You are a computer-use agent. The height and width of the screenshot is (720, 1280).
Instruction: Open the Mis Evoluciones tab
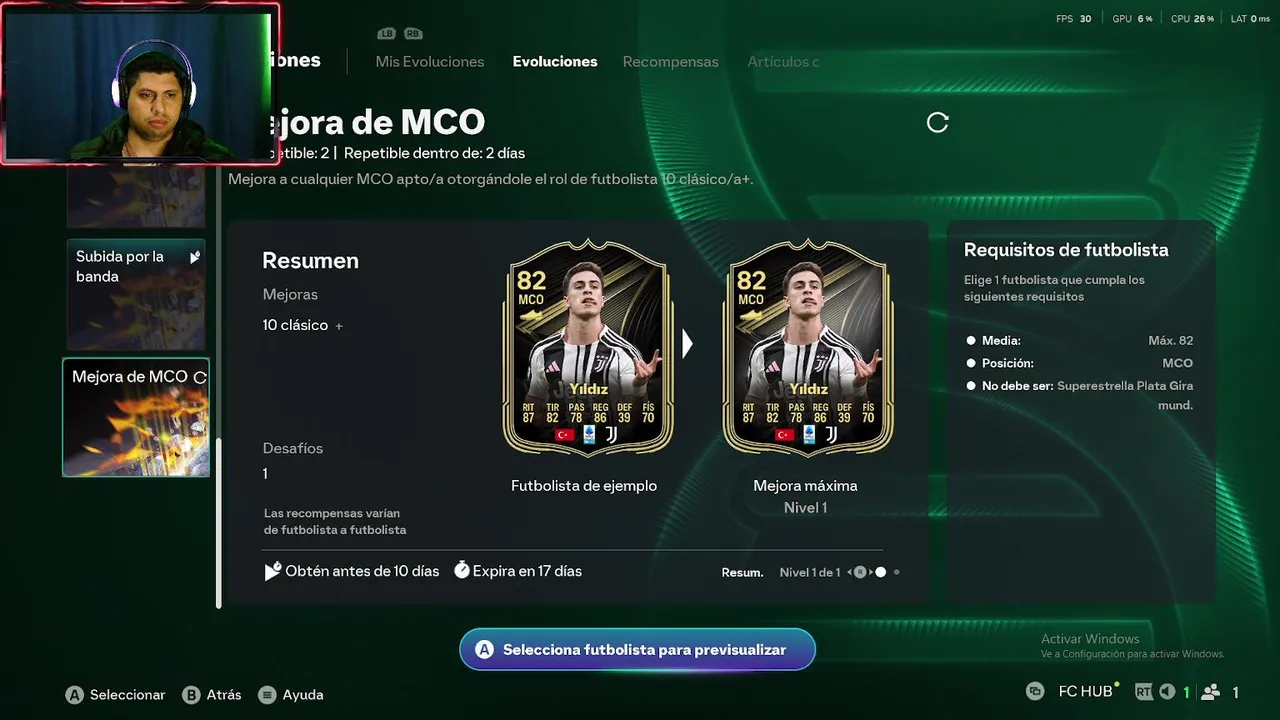(x=430, y=62)
